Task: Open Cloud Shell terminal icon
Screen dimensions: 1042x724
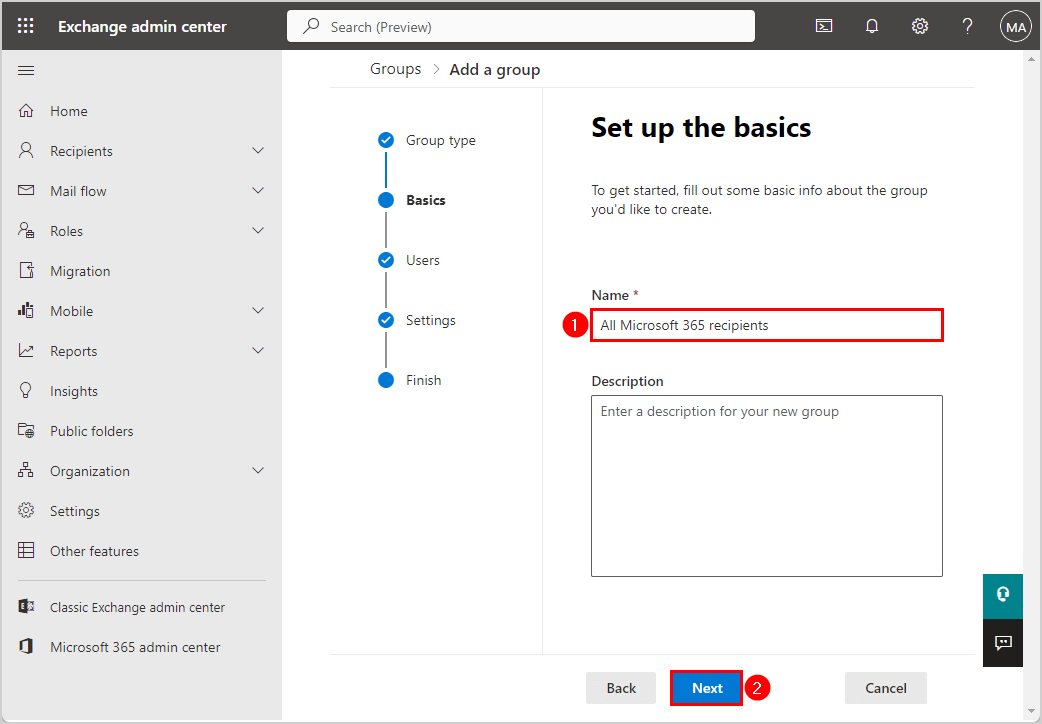Action: (824, 27)
